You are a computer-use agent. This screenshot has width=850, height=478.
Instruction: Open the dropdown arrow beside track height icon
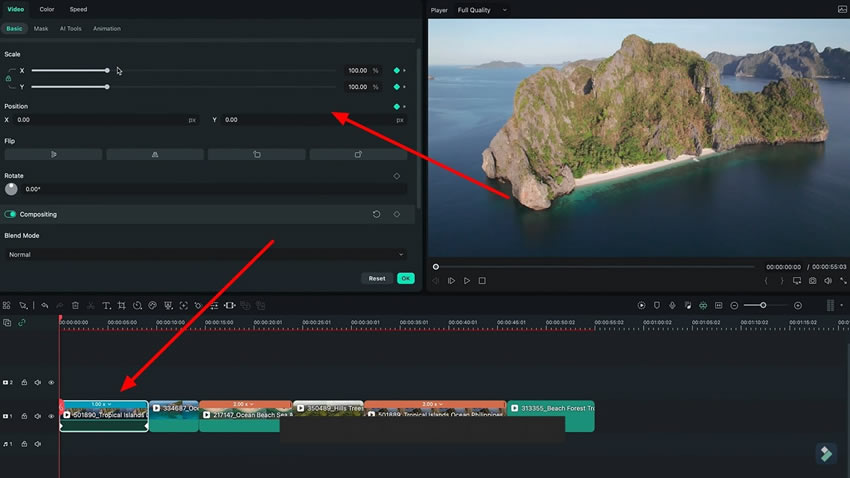(x=841, y=306)
